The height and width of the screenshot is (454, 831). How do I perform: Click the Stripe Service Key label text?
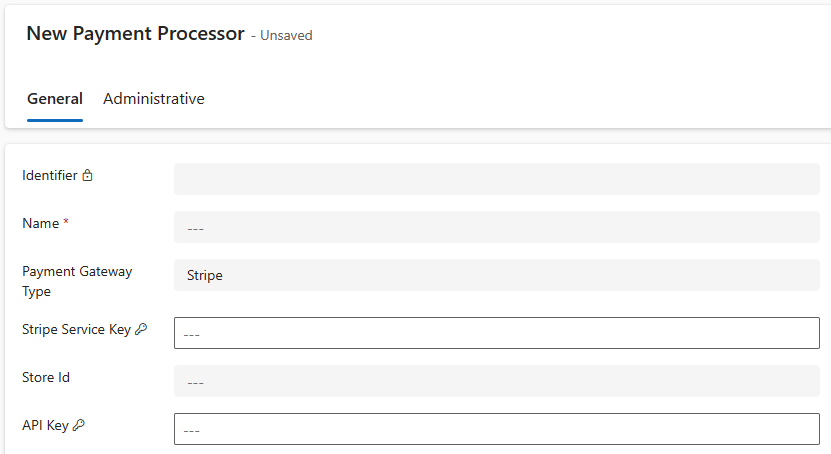pos(76,329)
